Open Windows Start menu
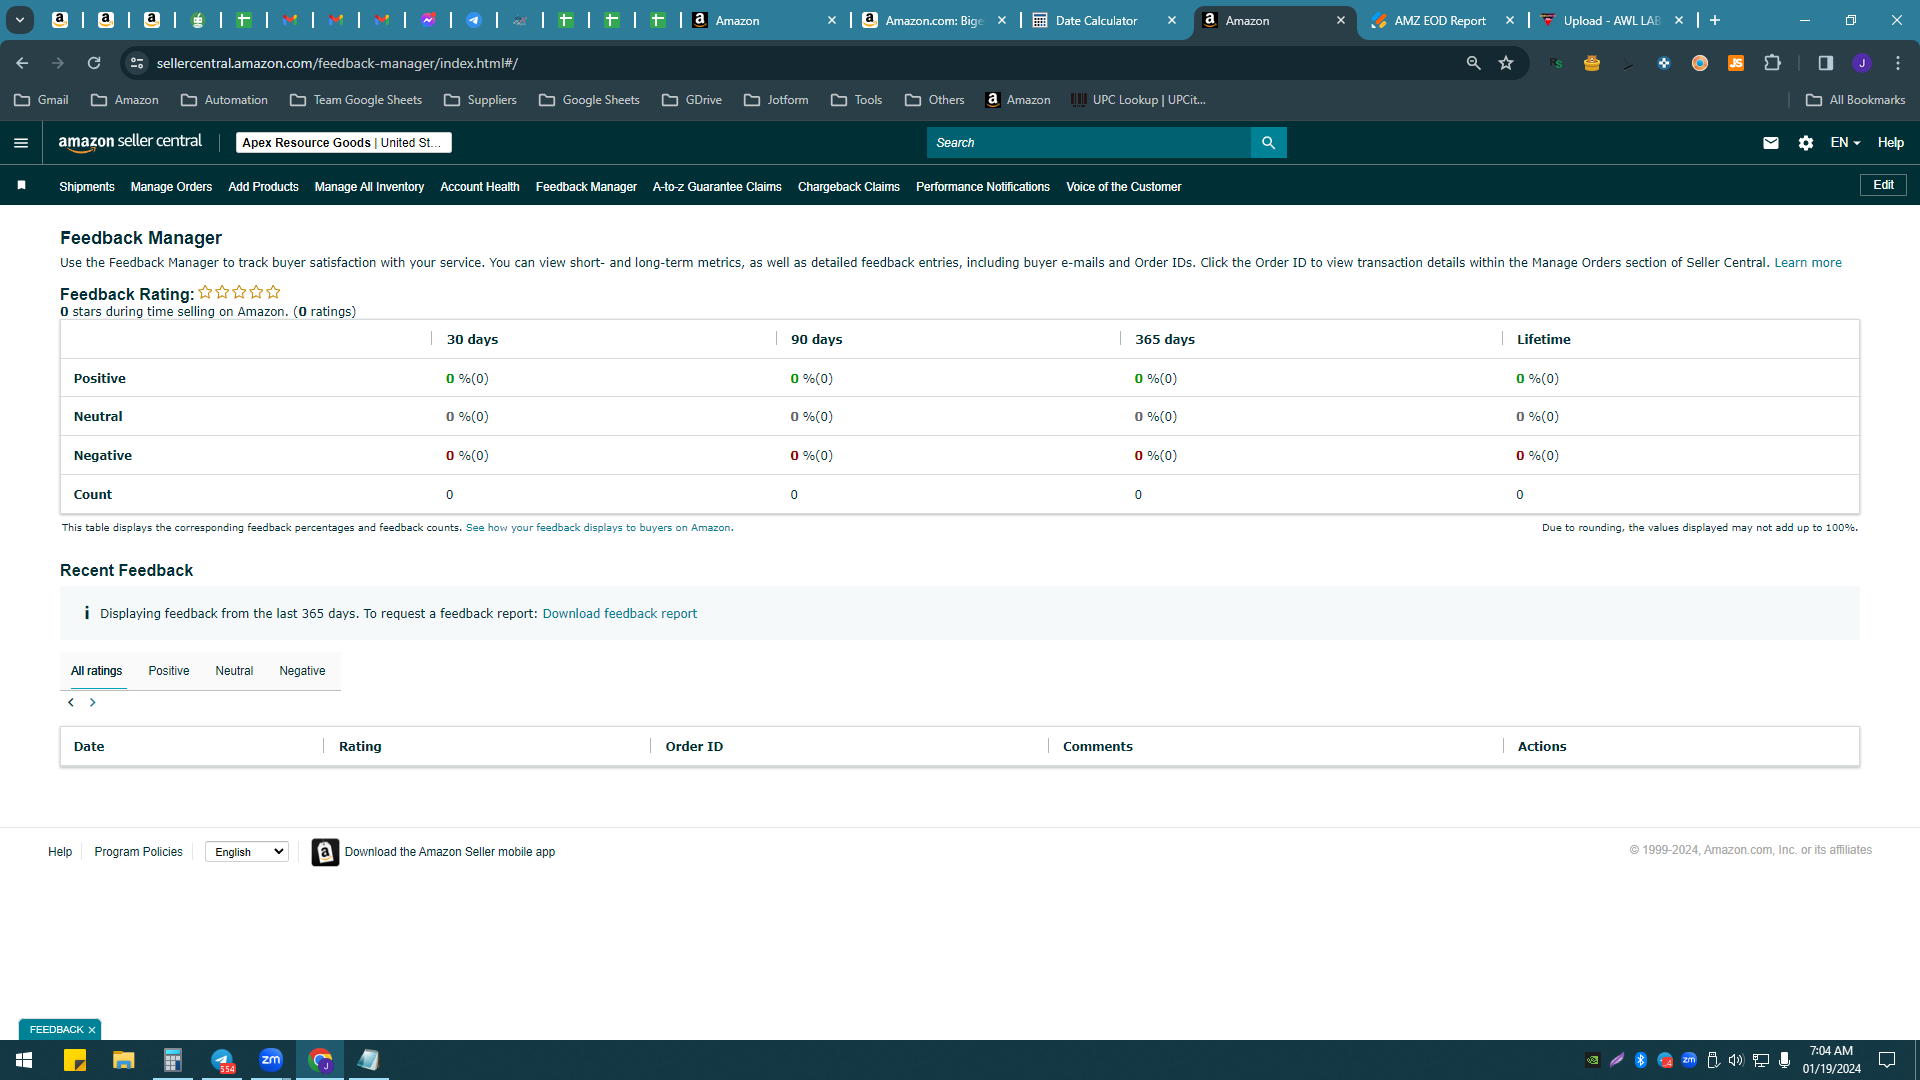This screenshot has height=1080, width=1920. click(24, 1060)
